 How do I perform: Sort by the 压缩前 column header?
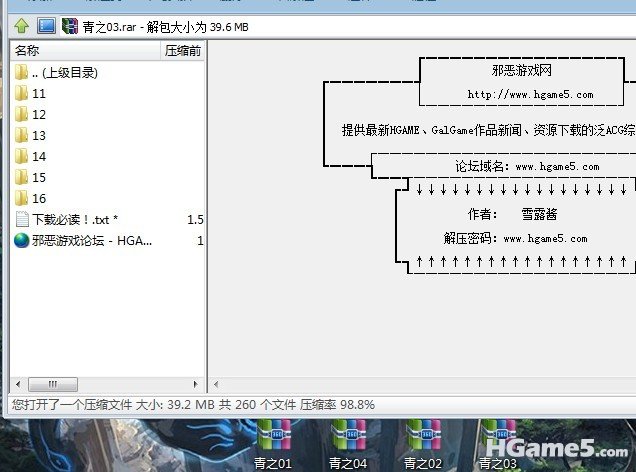coord(182,49)
